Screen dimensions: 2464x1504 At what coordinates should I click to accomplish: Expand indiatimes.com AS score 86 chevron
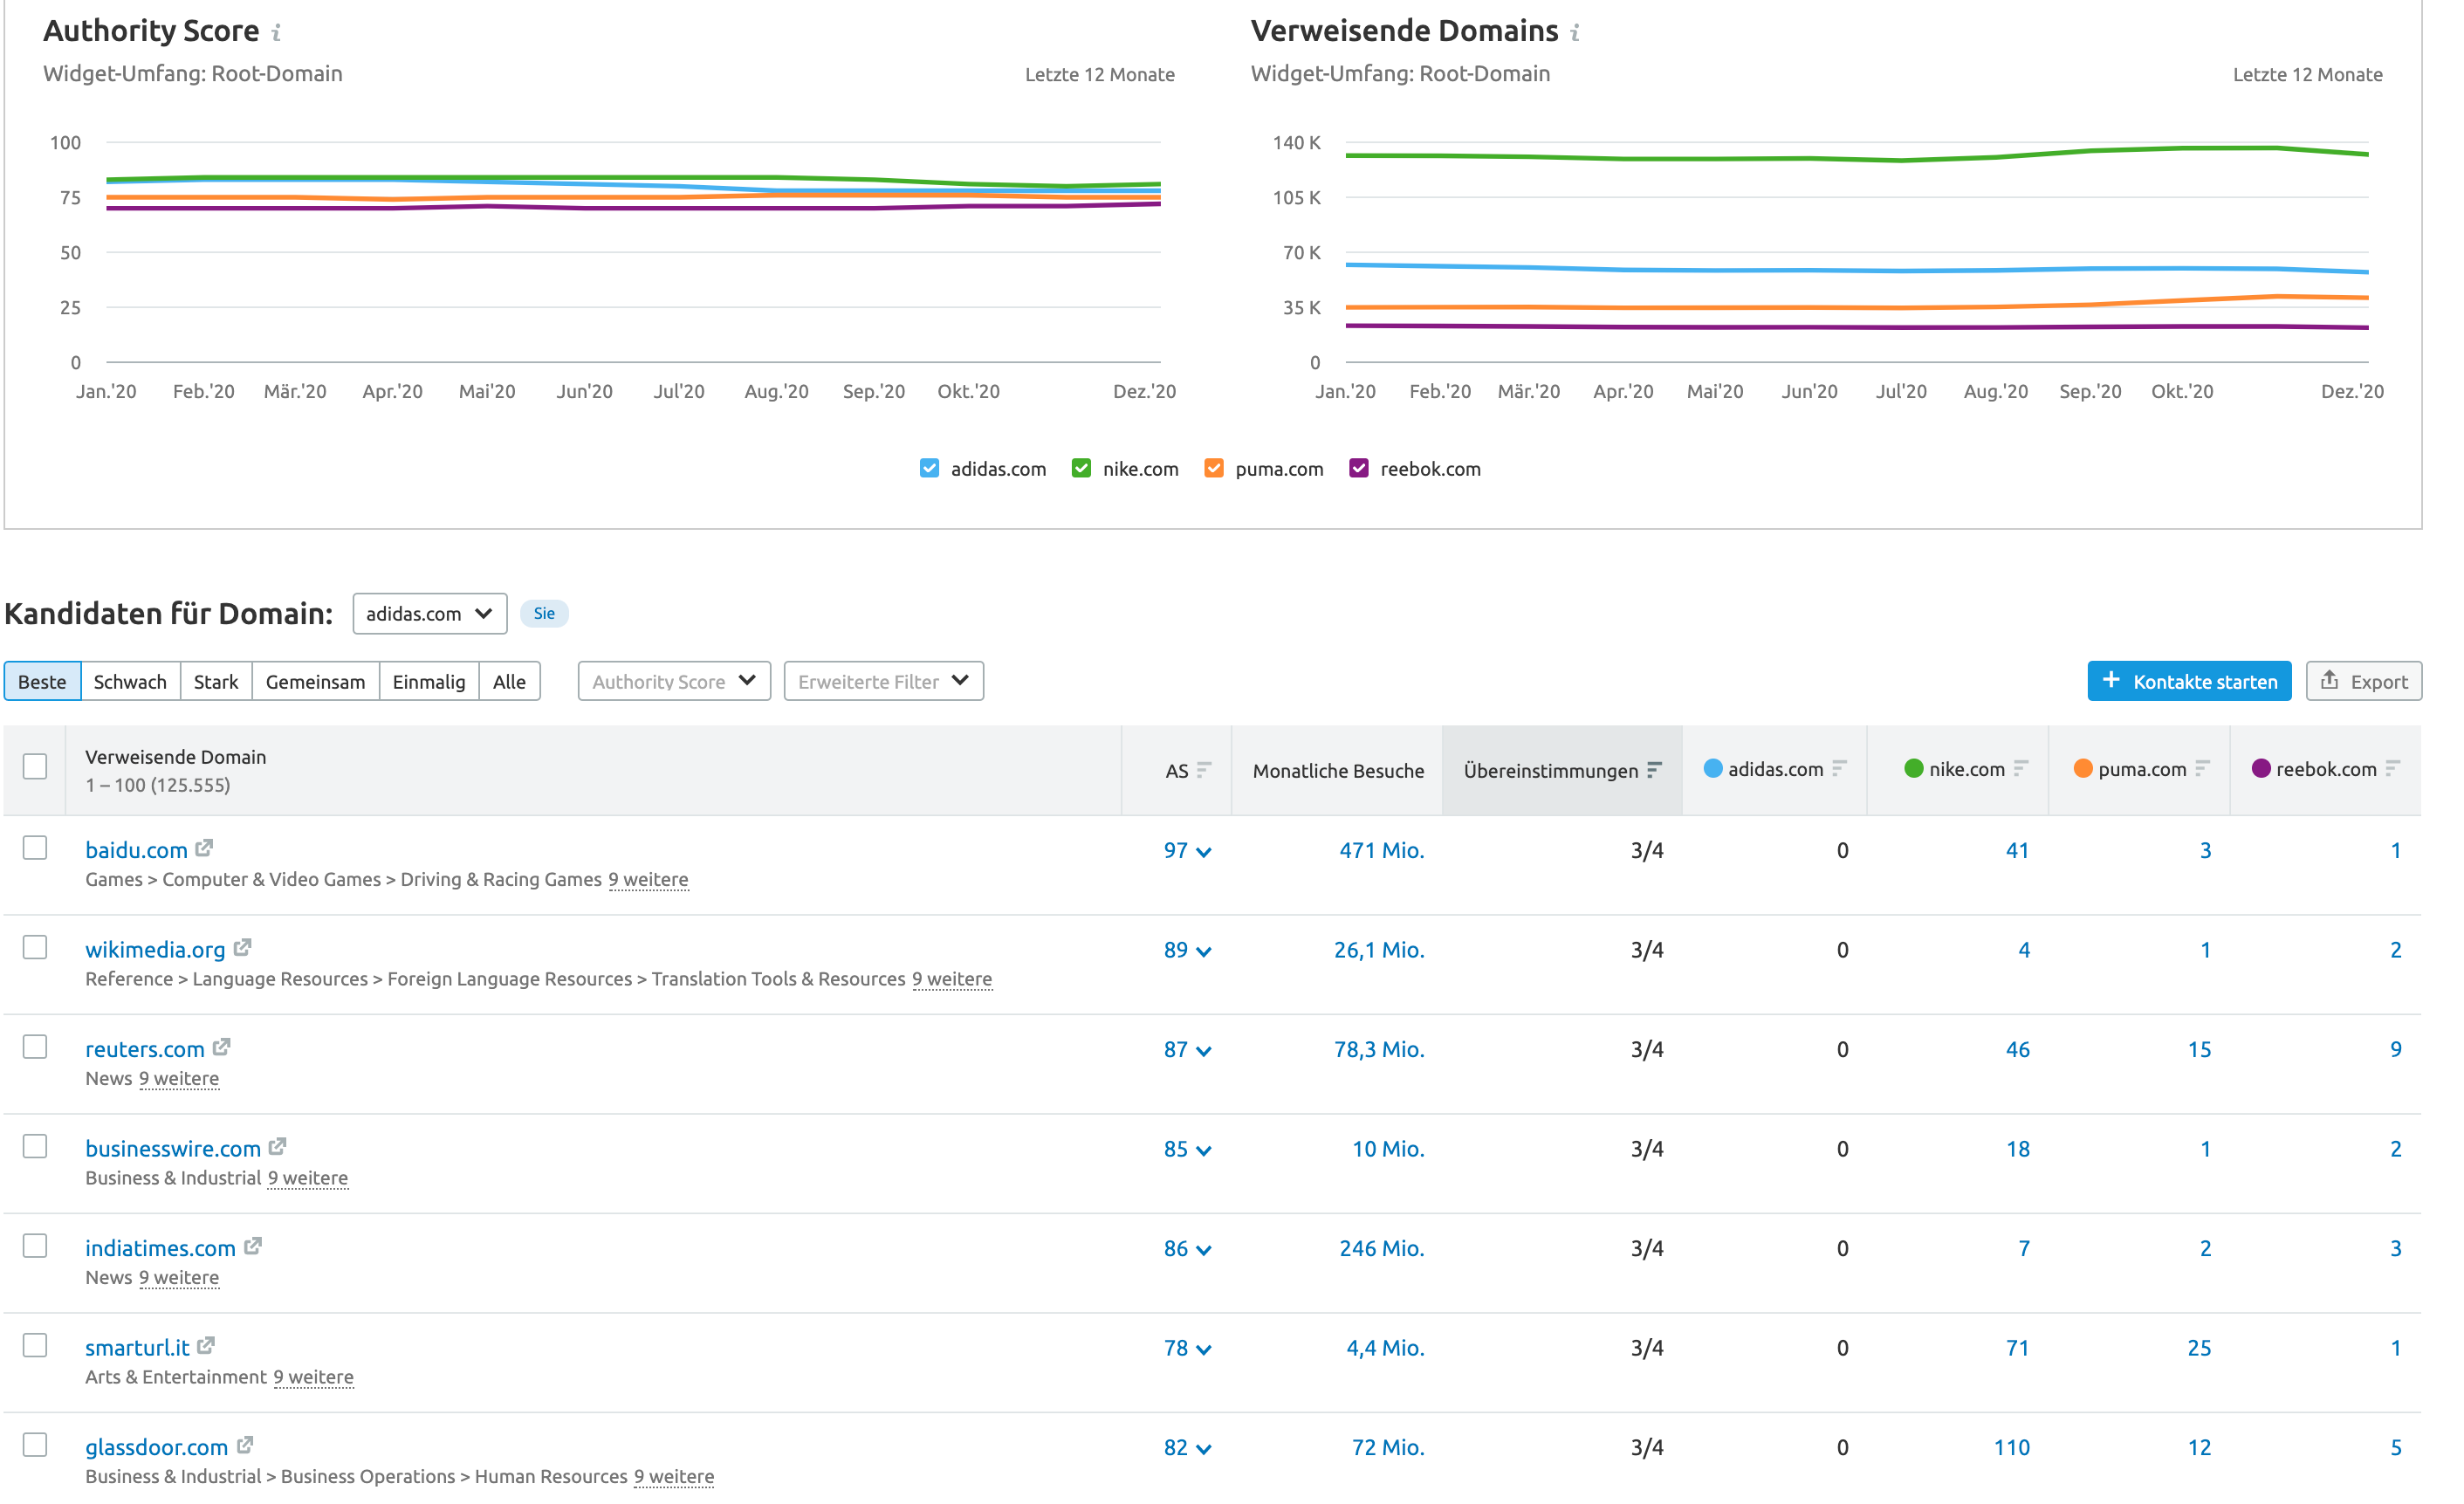tap(1204, 1250)
